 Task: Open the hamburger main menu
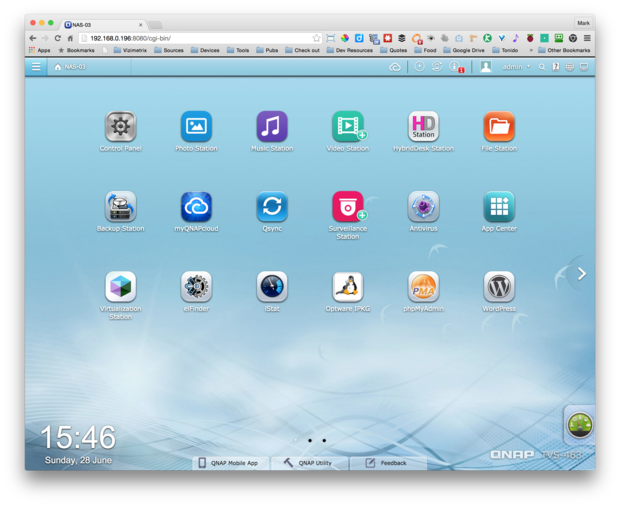click(36, 67)
